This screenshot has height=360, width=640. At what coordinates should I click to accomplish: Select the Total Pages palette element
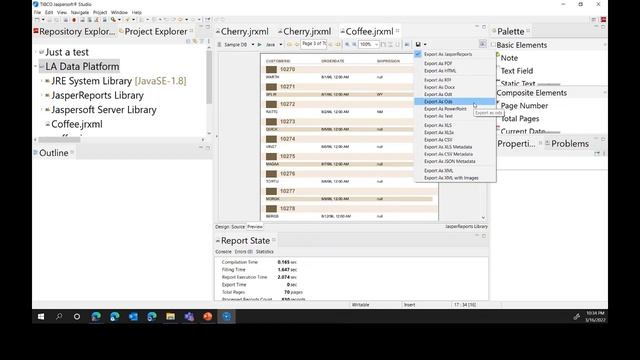coord(520,119)
